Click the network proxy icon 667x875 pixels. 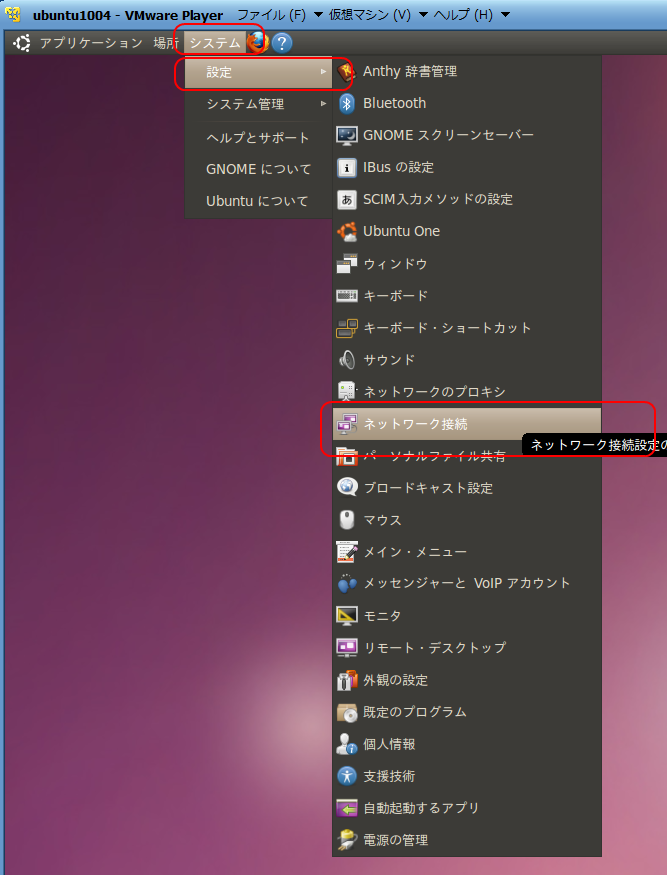point(347,392)
